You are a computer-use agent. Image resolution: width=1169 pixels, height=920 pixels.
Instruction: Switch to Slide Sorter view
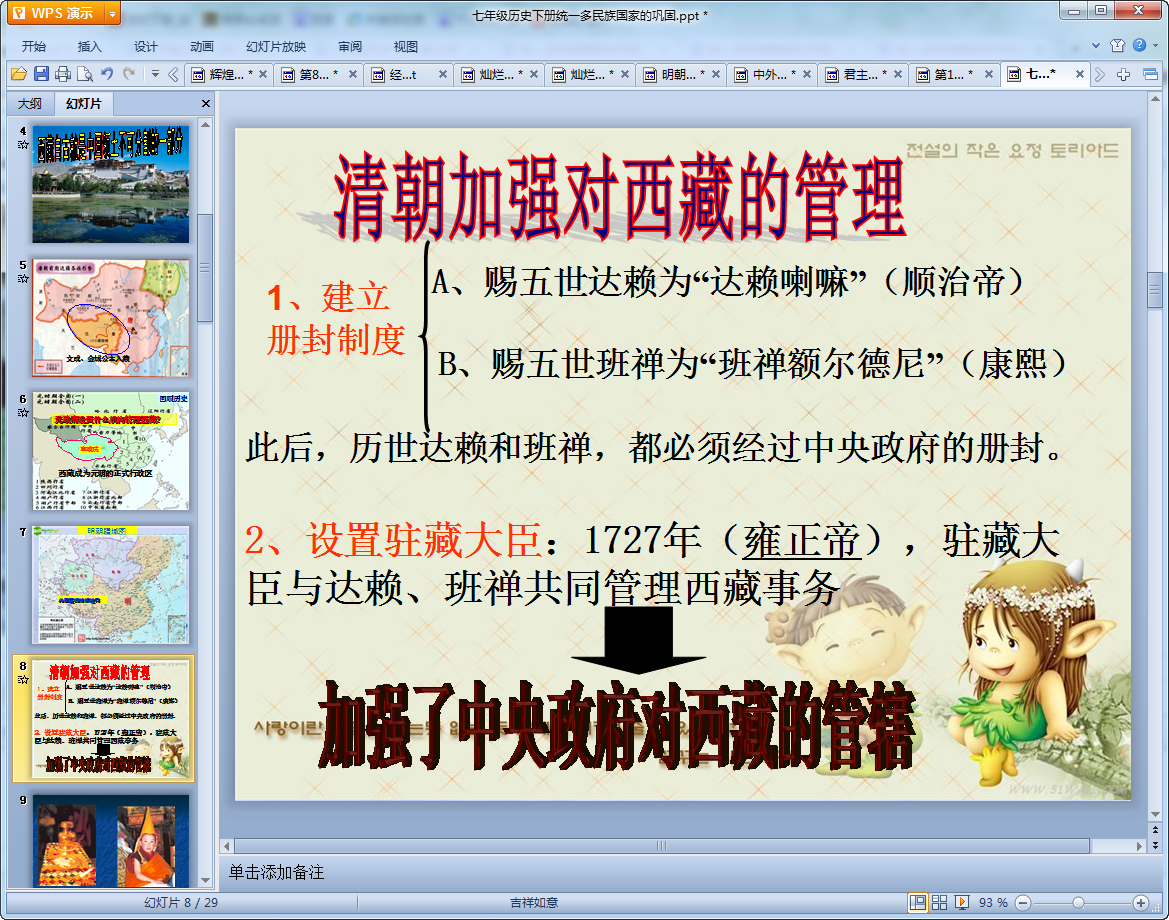point(940,902)
